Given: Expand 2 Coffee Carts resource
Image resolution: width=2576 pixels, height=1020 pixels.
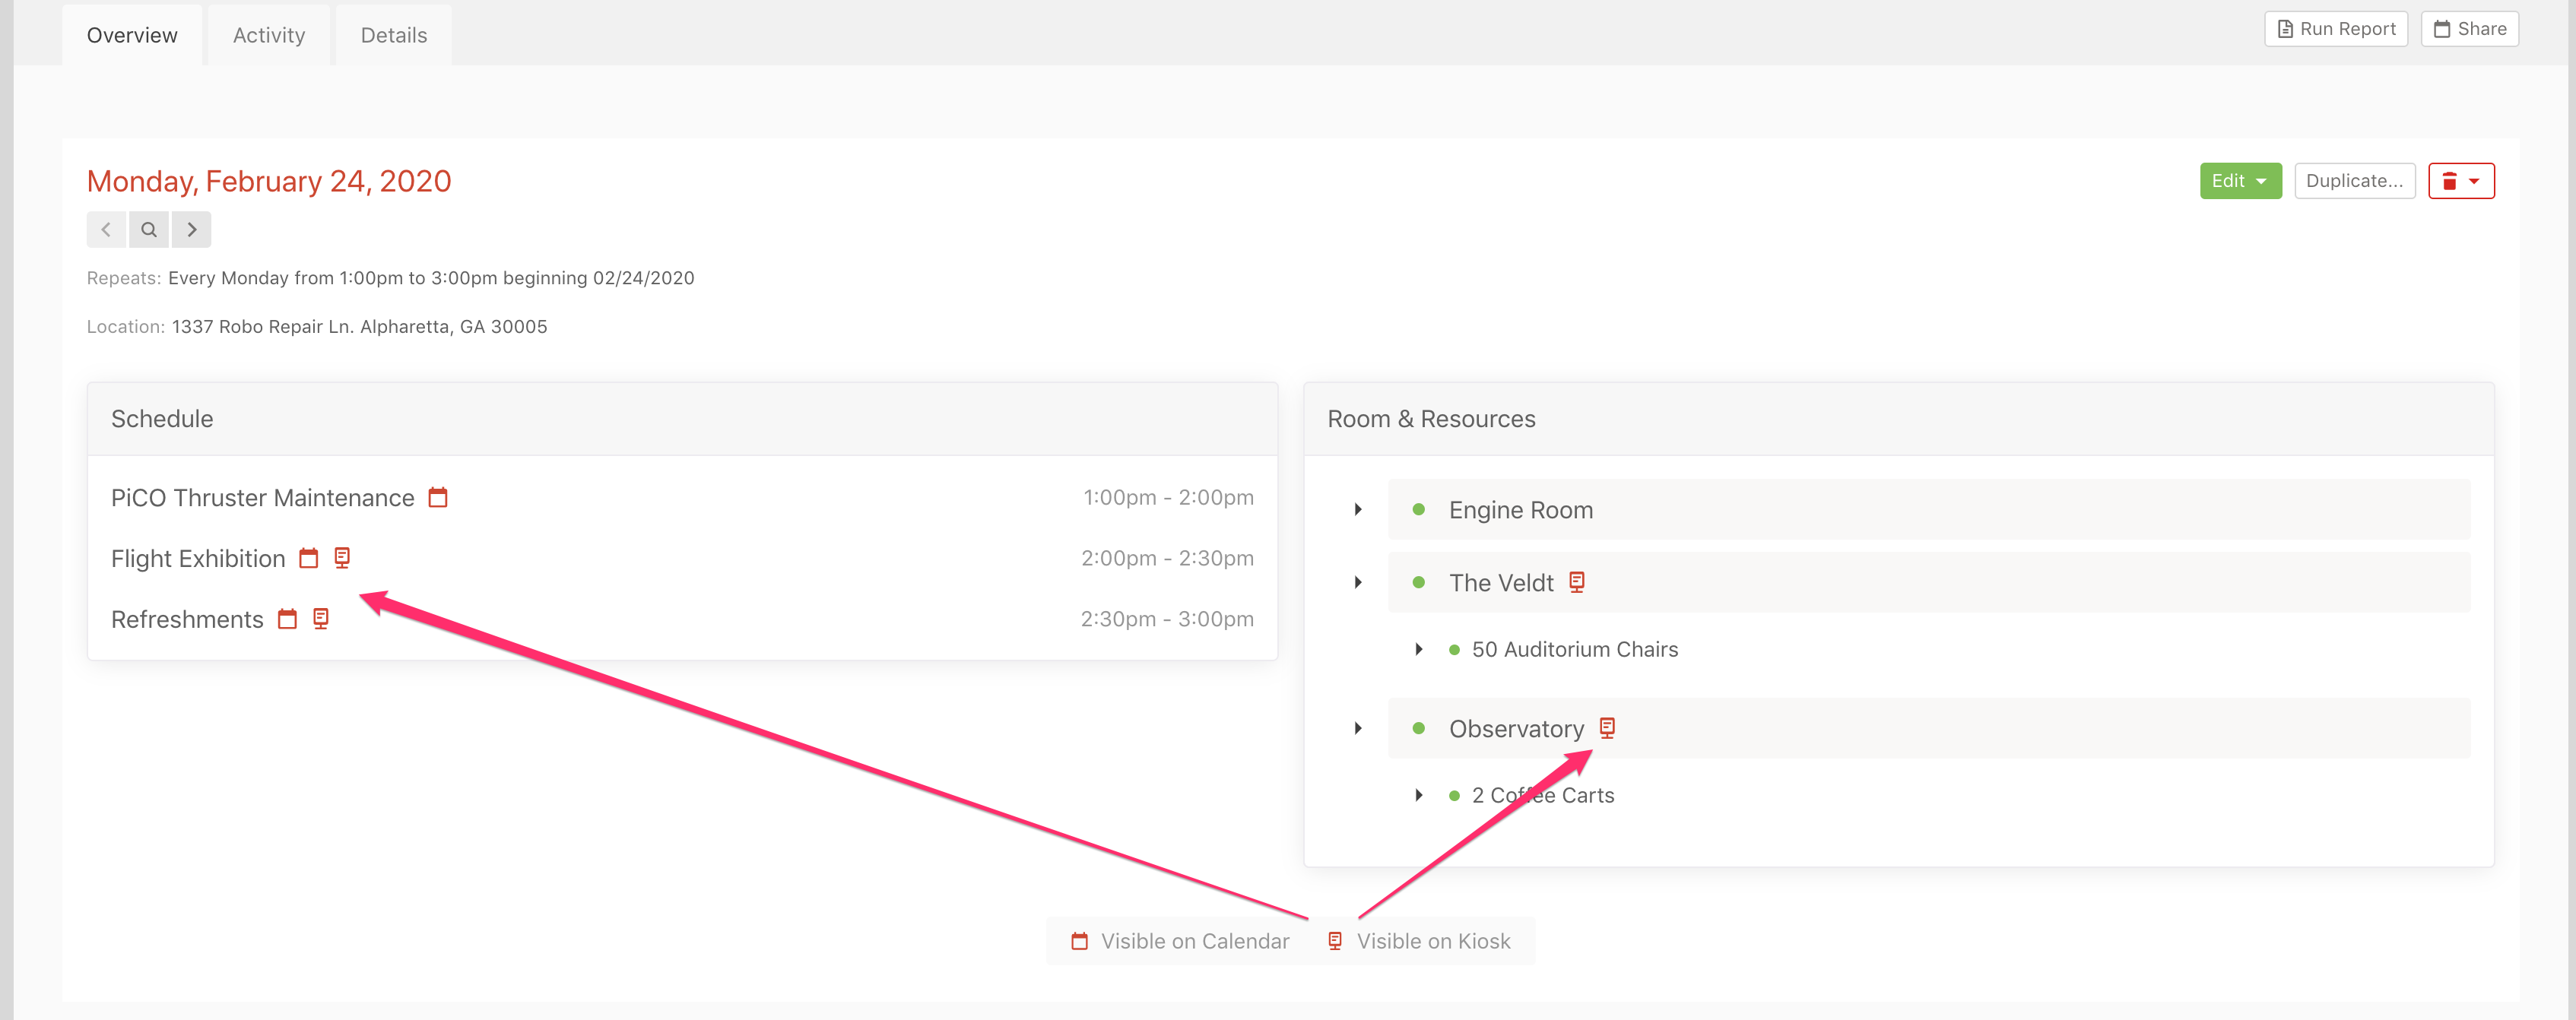Looking at the screenshot, I should click(1419, 796).
